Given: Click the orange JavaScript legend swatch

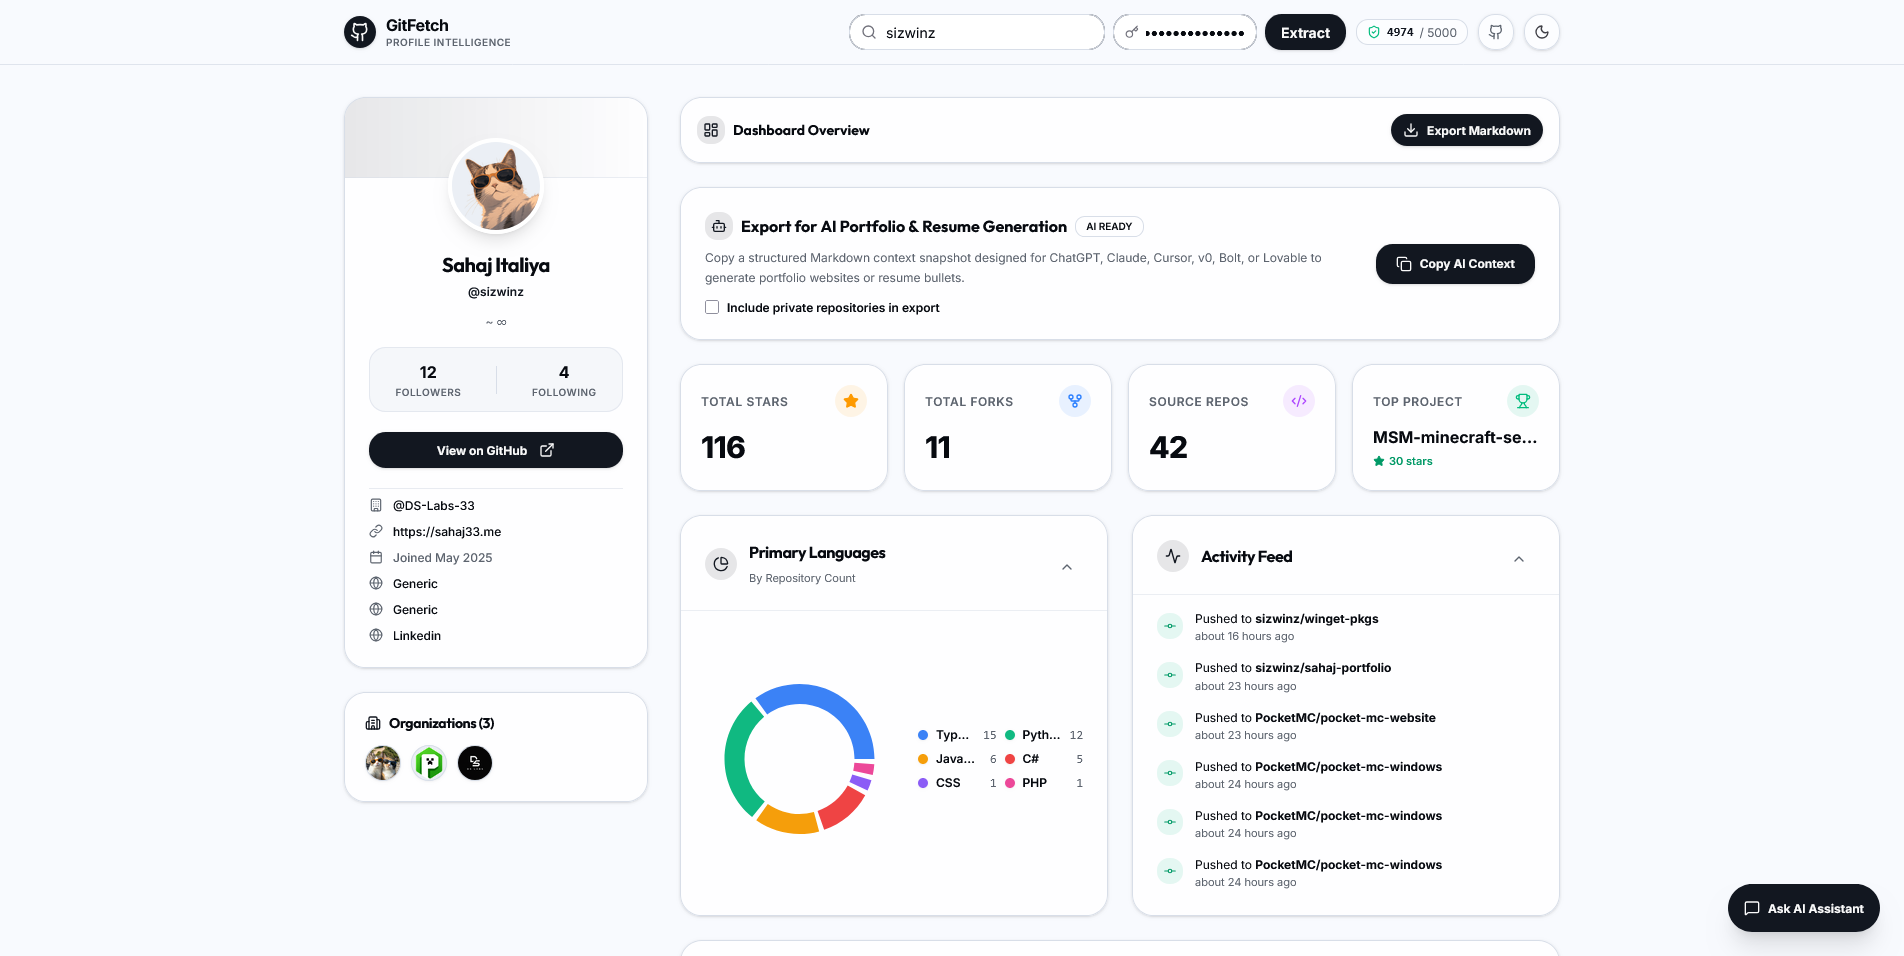Looking at the screenshot, I should pyautogui.click(x=923, y=759).
